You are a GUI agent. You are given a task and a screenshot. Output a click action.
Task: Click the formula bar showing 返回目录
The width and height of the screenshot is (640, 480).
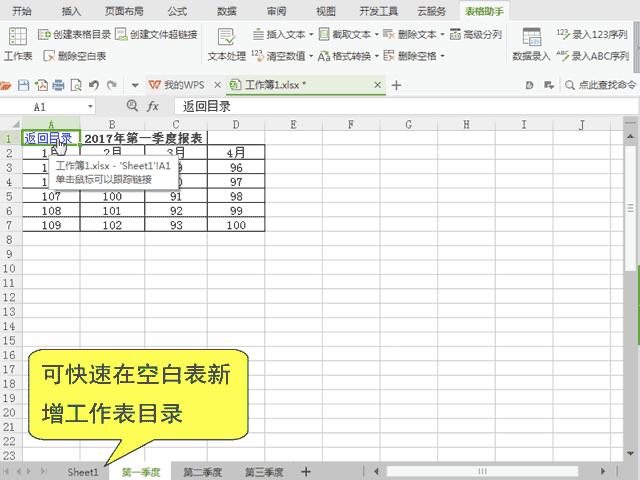[406, 107]
